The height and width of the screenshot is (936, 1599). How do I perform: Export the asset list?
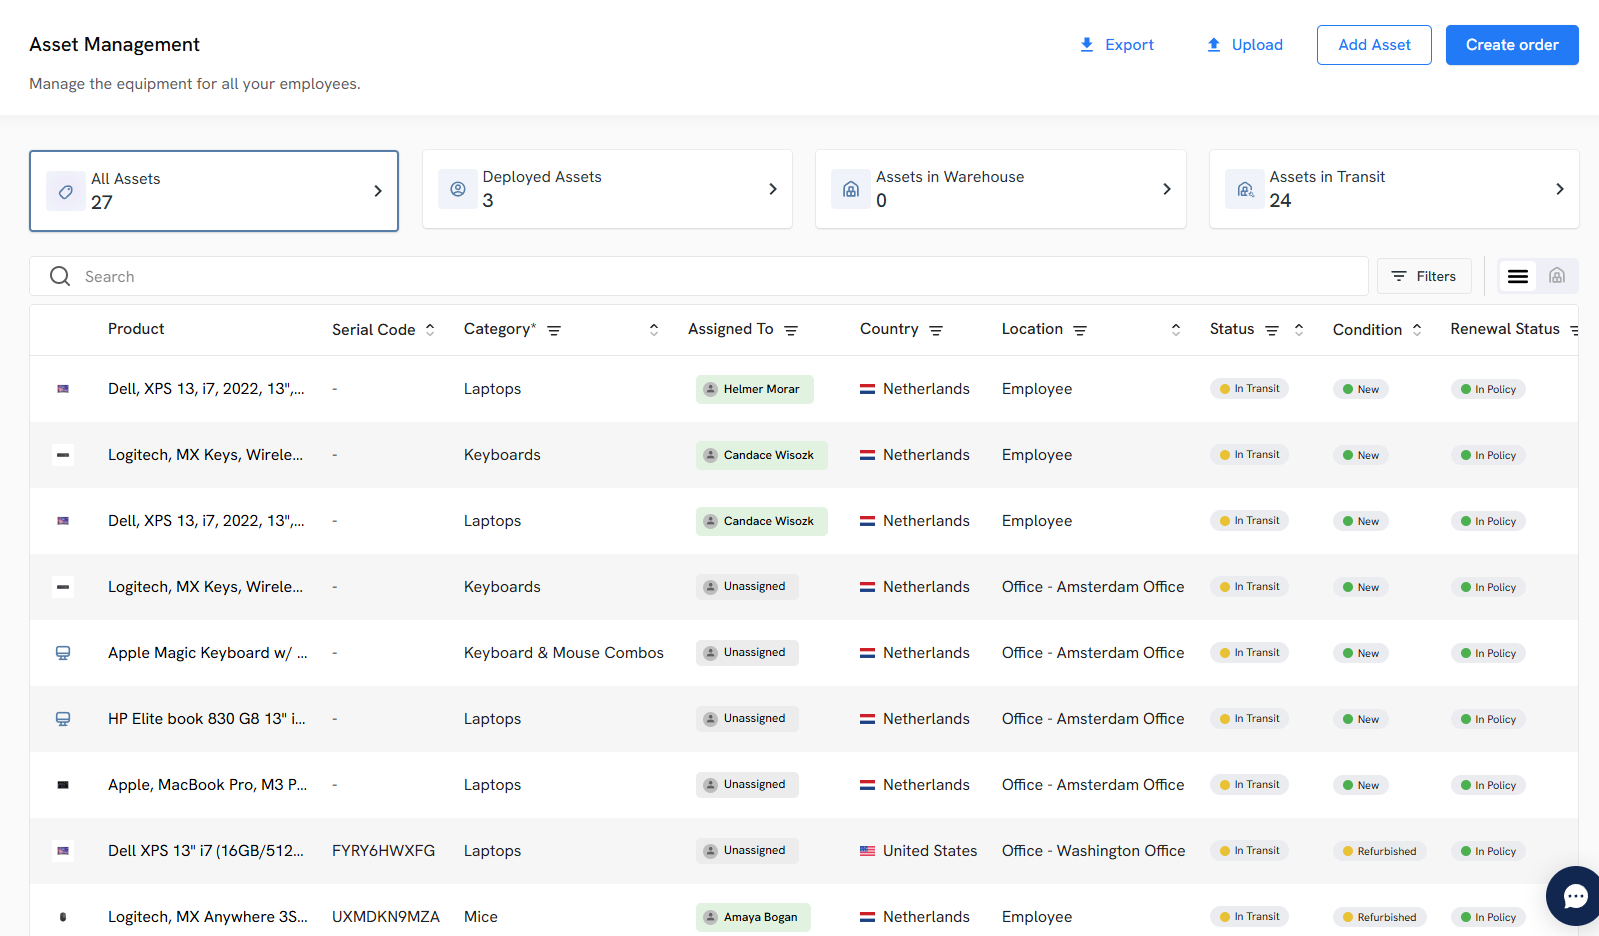click(1116, 45)
